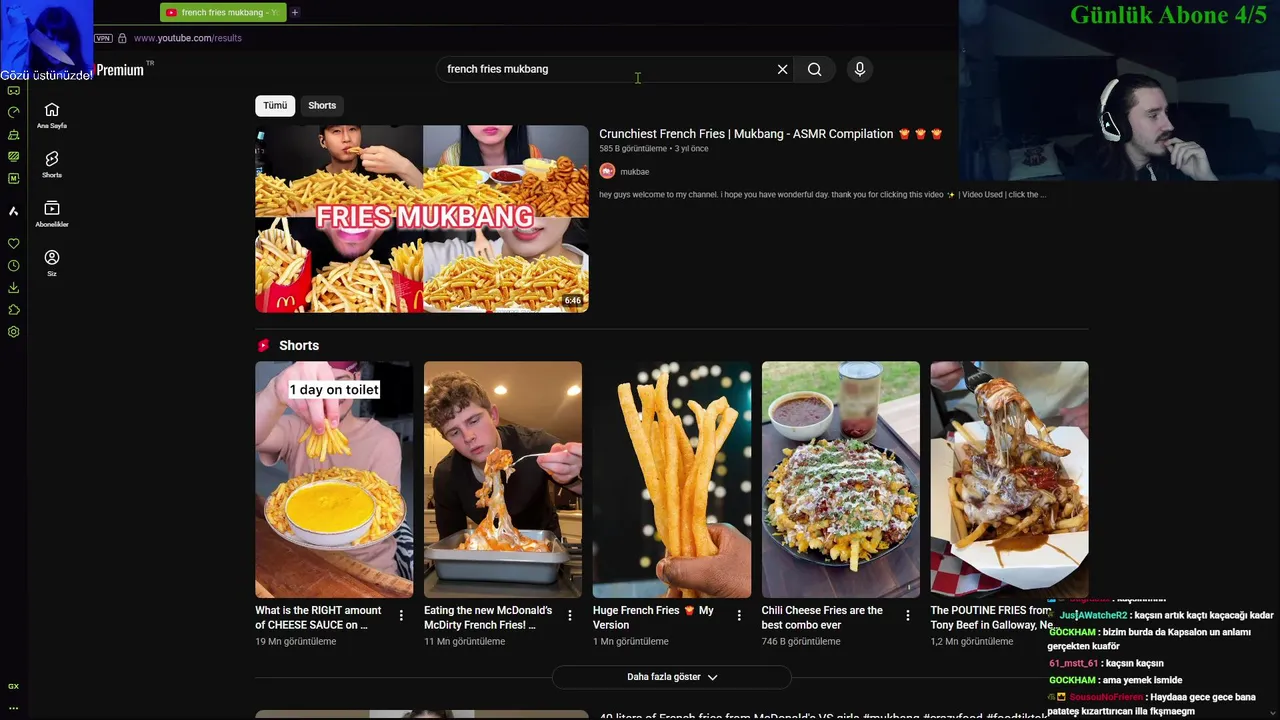The height and width of the screenshot is (720, 1280).
Task: Clear the search box with X
Action: [782, 69]
